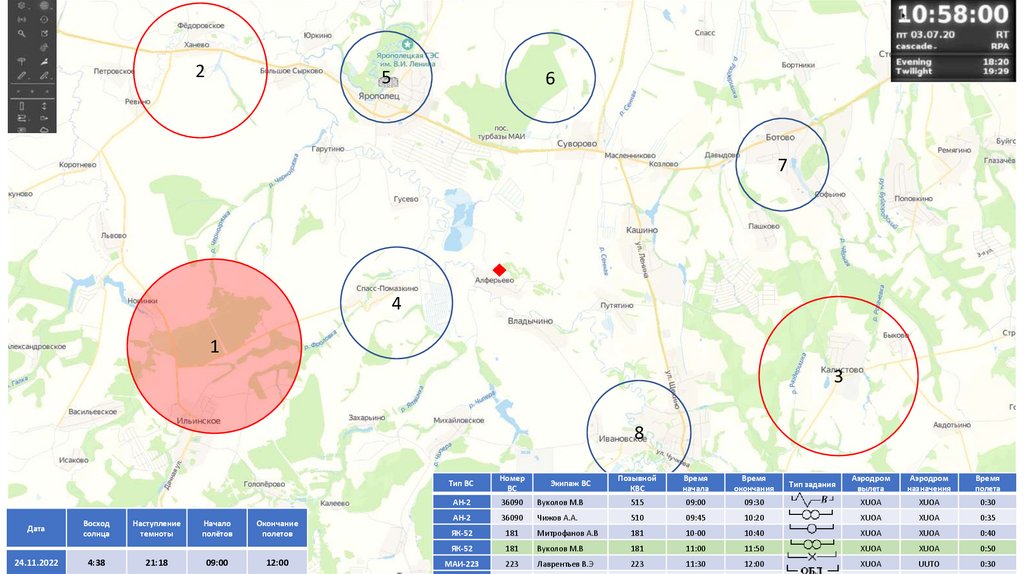This screenshot has height=574, width=1024.
Task: Click the 'Суворово' map label
Action: pyautogui.click(x=577, y=144)
